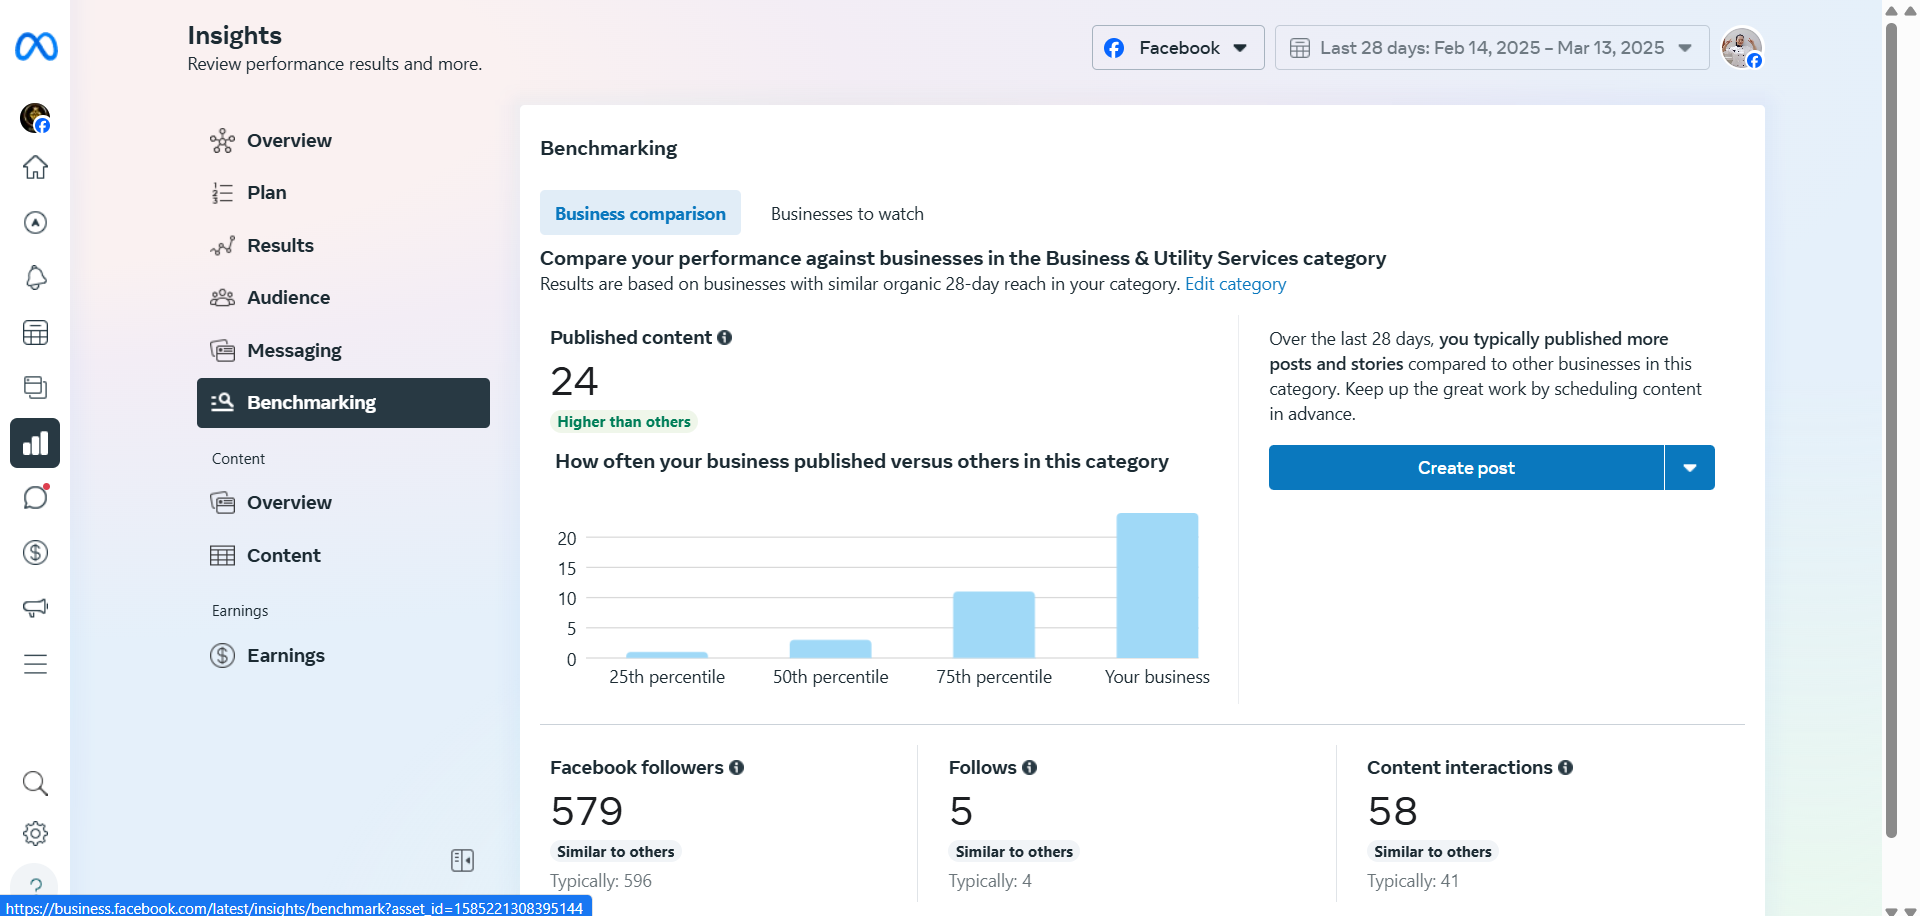
Task: Click the Create post button
Action: pos(1466,468)
